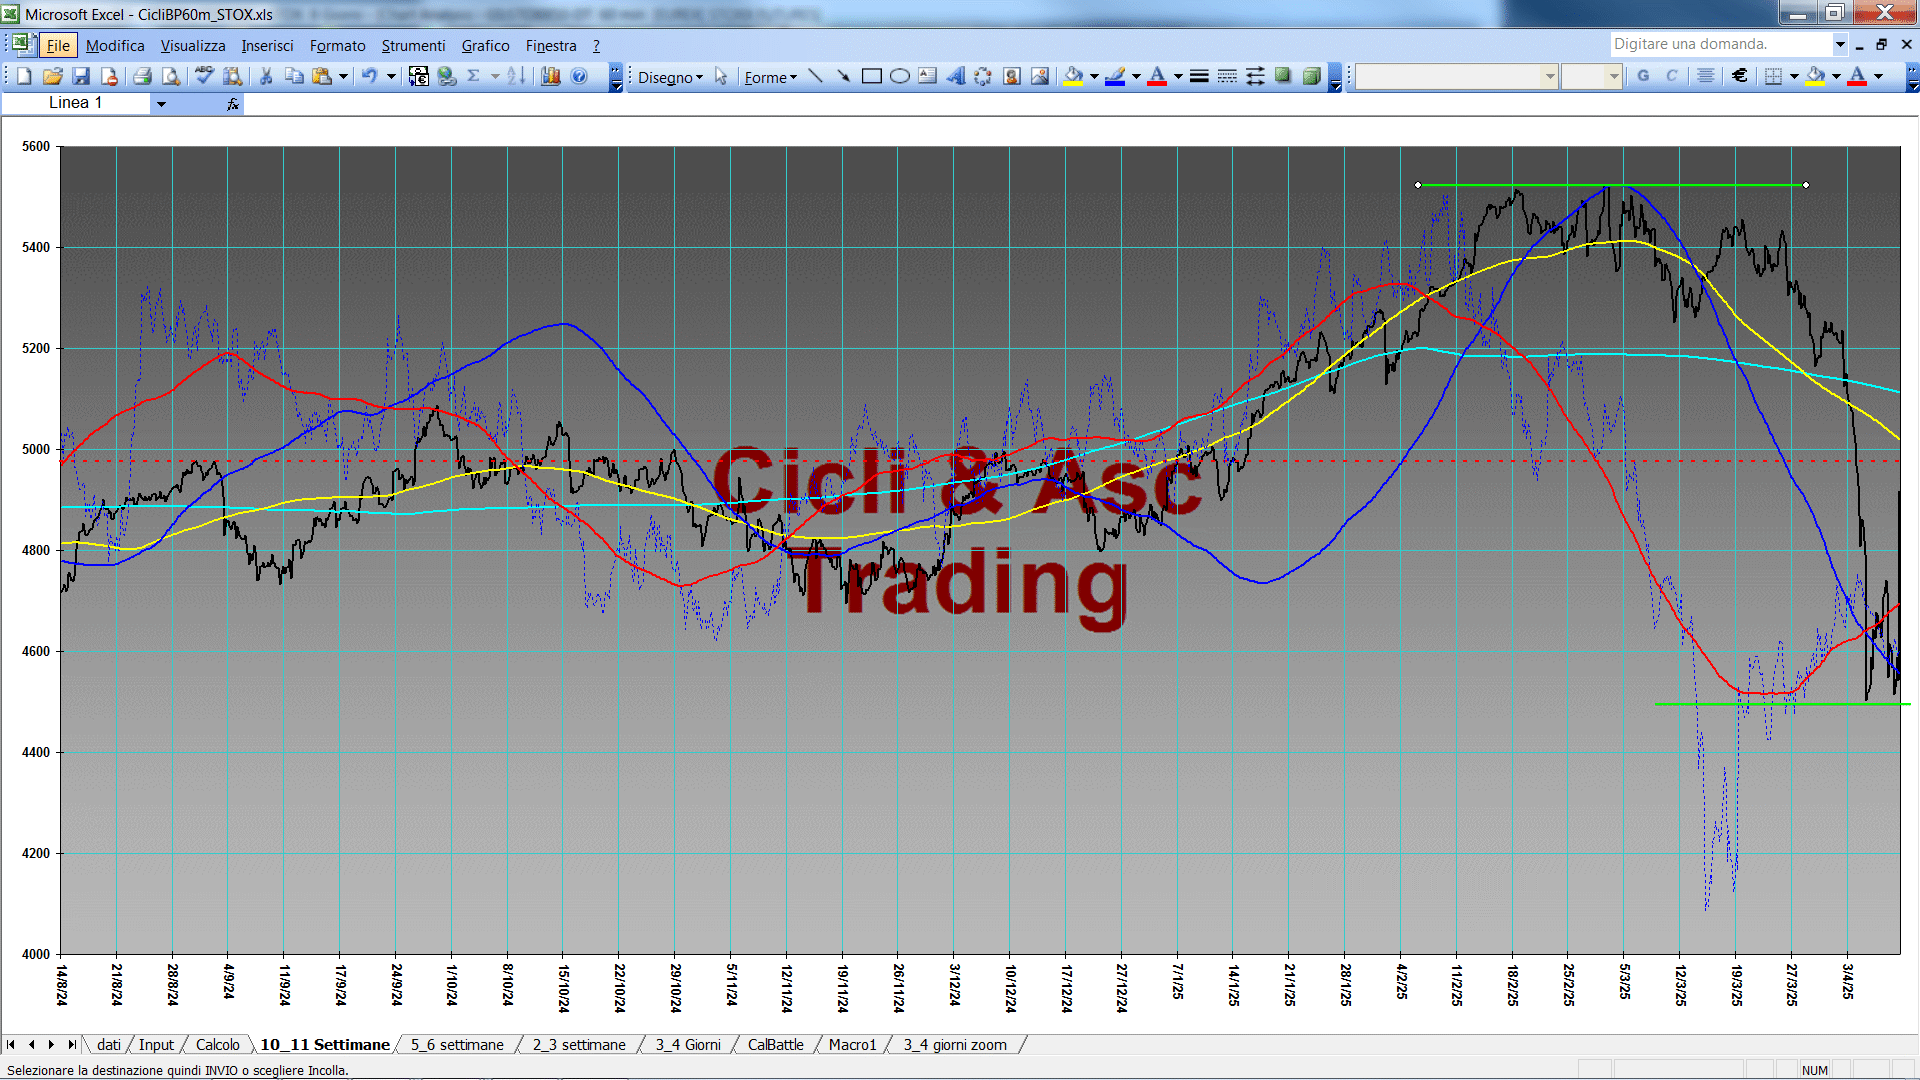This screenshot has height=1080, width=1920.
Task: Jump to the last sheet tab arrow
Action: coord(71,1044)
